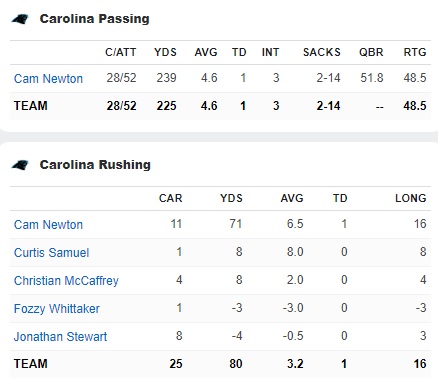Select the Carolina Passing heading

tap(95, 19)
